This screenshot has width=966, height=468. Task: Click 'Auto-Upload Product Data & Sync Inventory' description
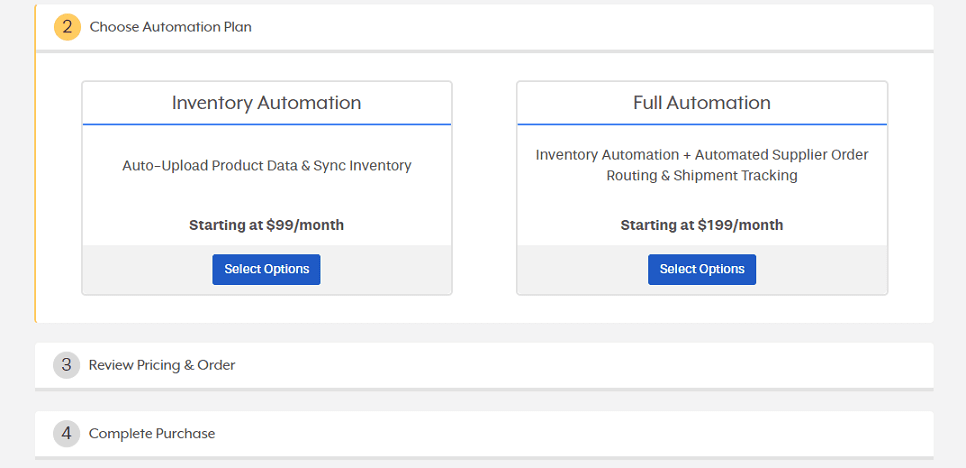click(x=267, y=165)
